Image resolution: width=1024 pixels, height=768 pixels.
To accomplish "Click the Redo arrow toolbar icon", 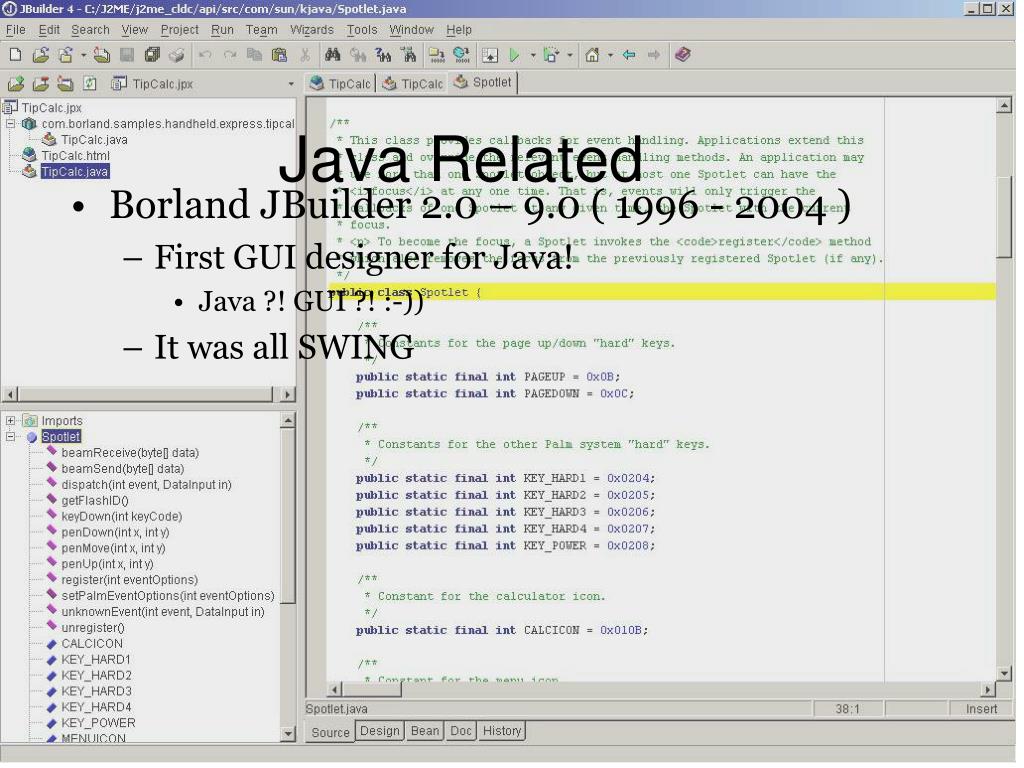I will pyautogui.click(x=230, y=56).
